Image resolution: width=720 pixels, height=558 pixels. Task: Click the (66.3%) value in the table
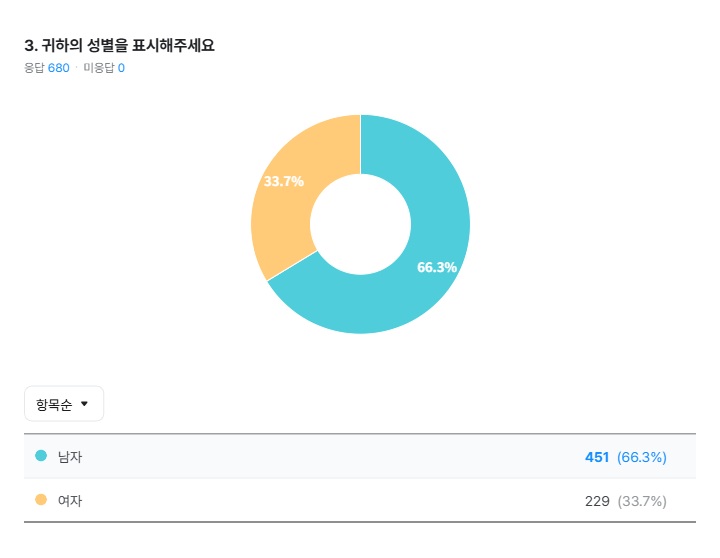(x=642, y=457)
